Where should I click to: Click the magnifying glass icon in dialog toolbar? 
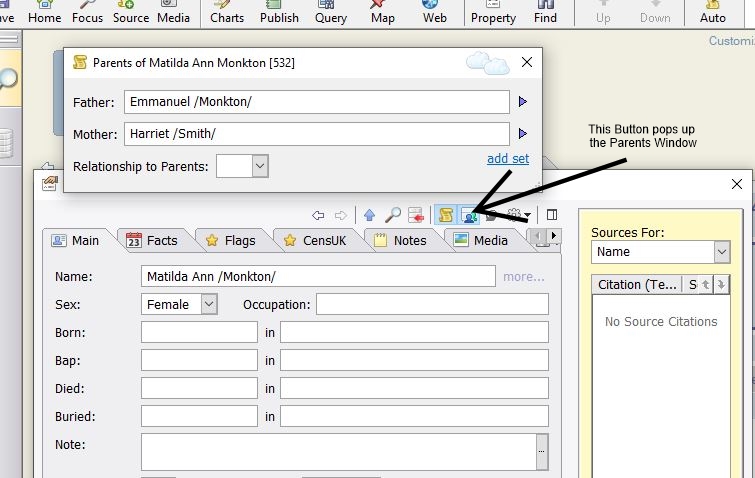[393, 215]
